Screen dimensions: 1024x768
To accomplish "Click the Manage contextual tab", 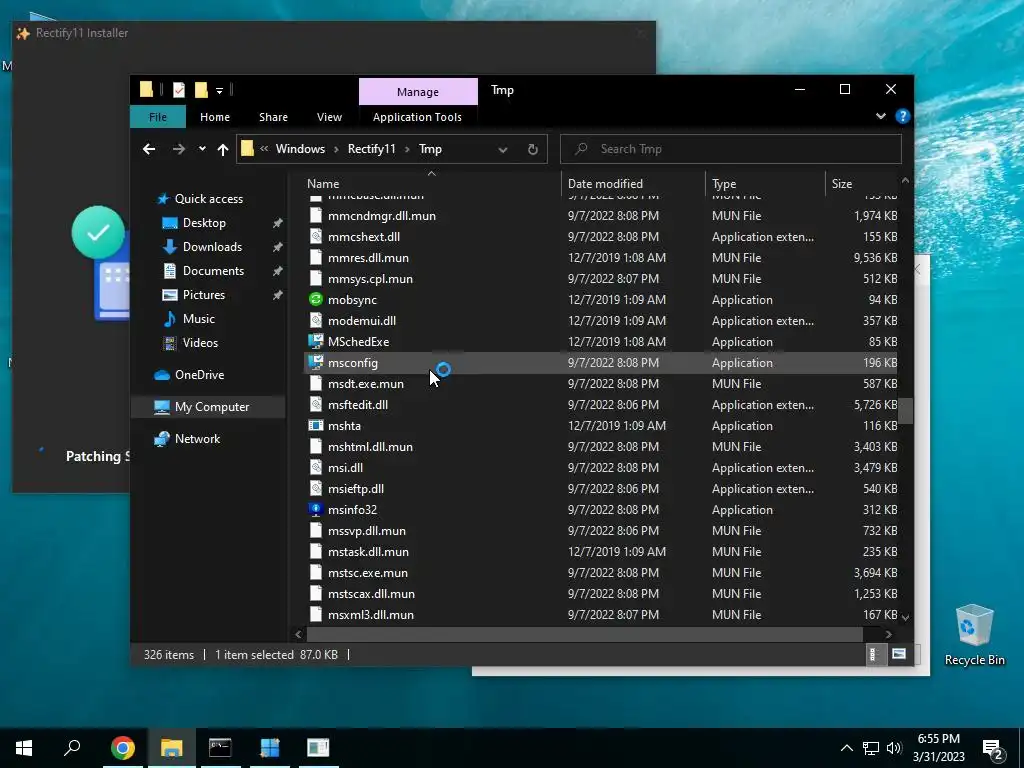I will click(418, 92).
